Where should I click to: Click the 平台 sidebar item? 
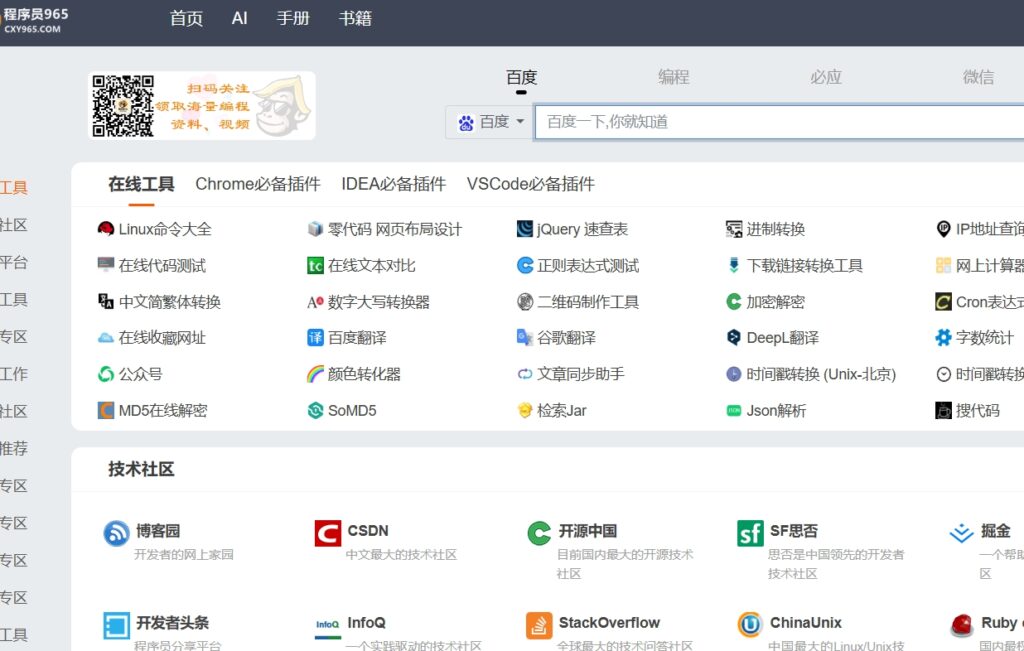(14, 262)
